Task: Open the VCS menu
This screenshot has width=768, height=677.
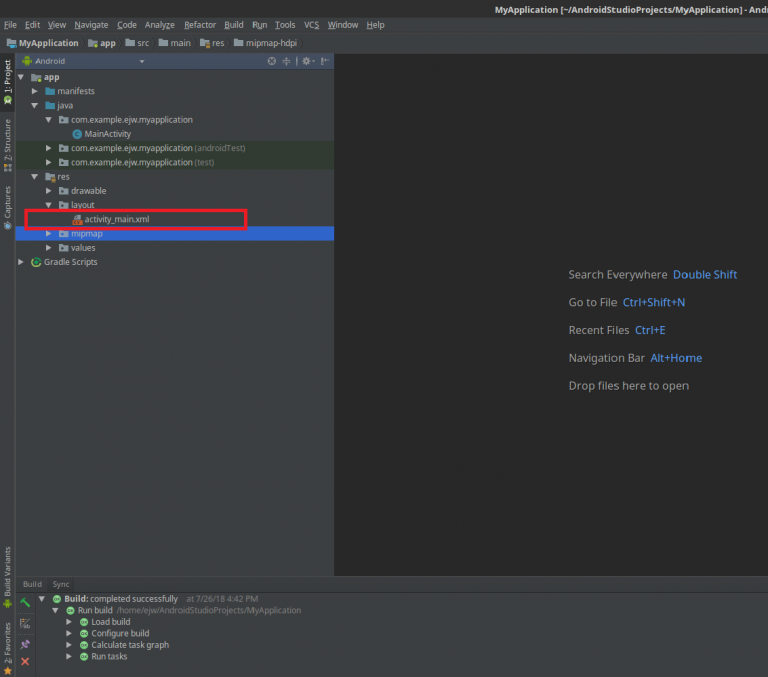Action: [x=312, y=25]
